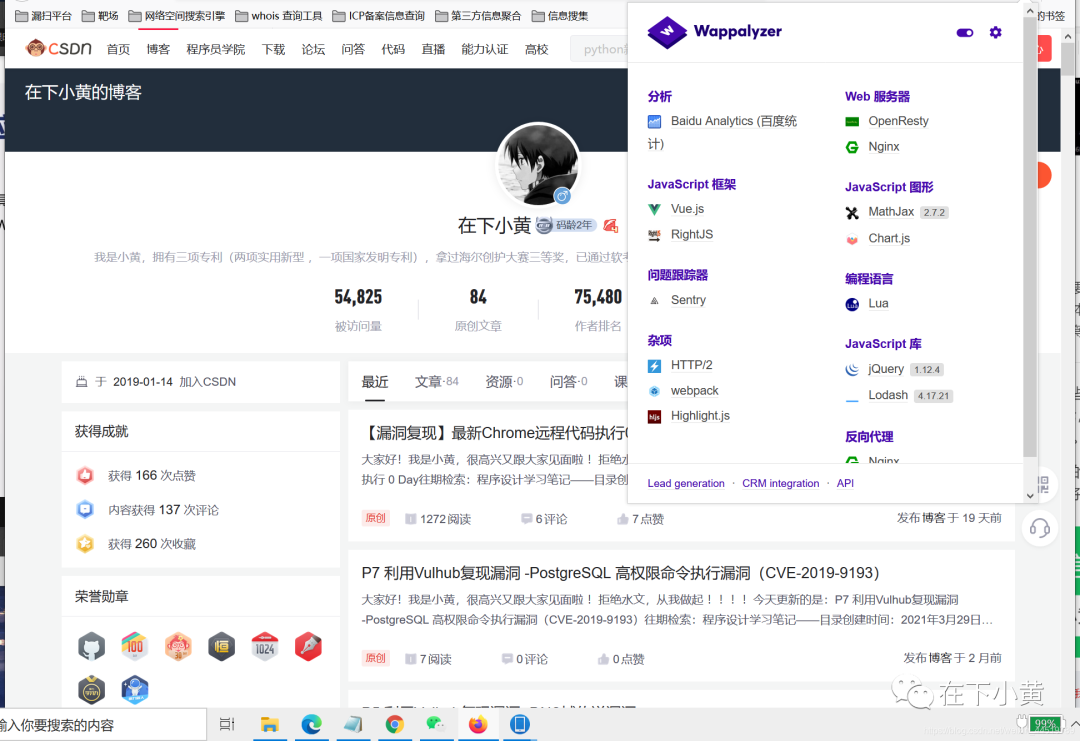Open the 下载 navigation item
The height and width of the screenshot is (741, 1080).
click(x=273, y=49)
